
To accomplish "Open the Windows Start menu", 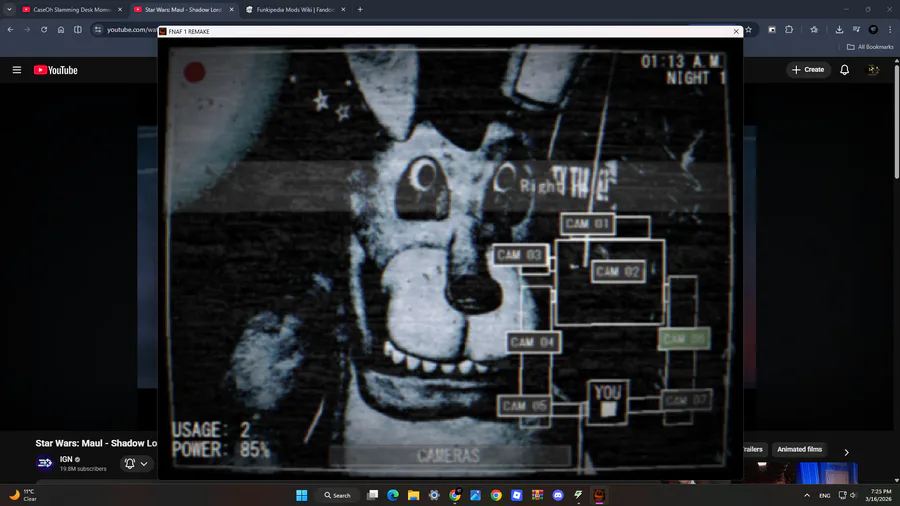I will coord(301,495).
